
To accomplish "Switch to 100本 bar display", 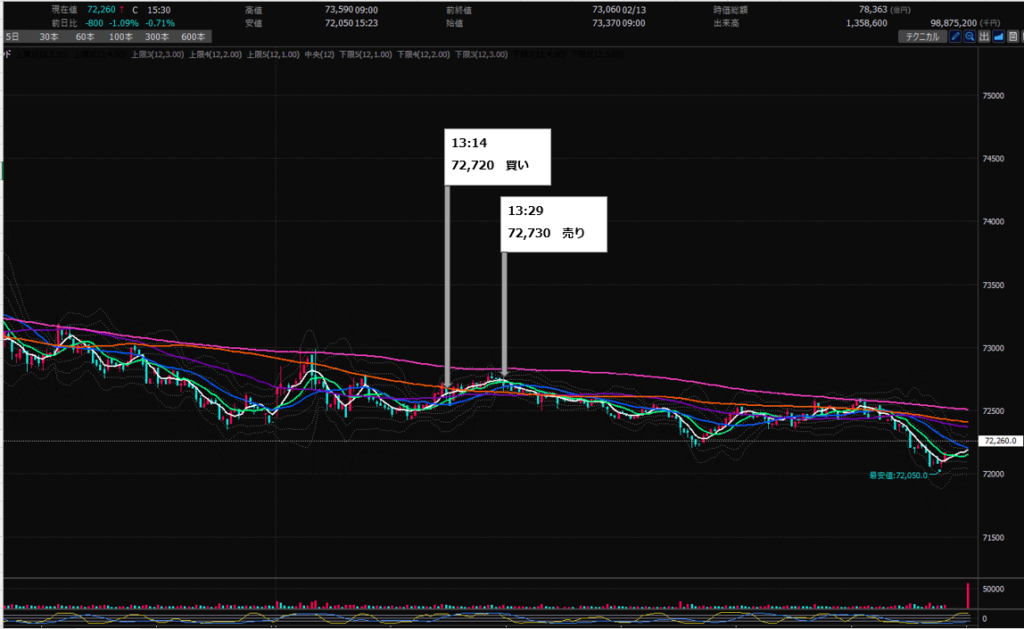I will tap(120, 36).
